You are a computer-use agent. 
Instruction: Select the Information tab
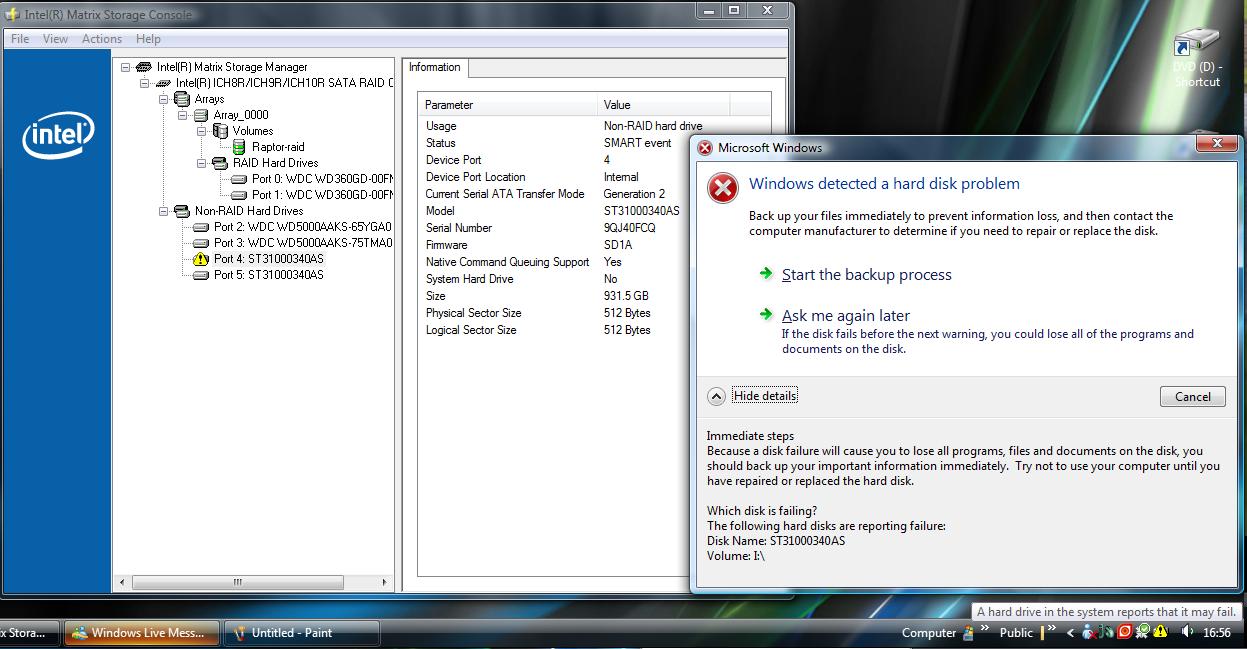(x=435, y=68)
